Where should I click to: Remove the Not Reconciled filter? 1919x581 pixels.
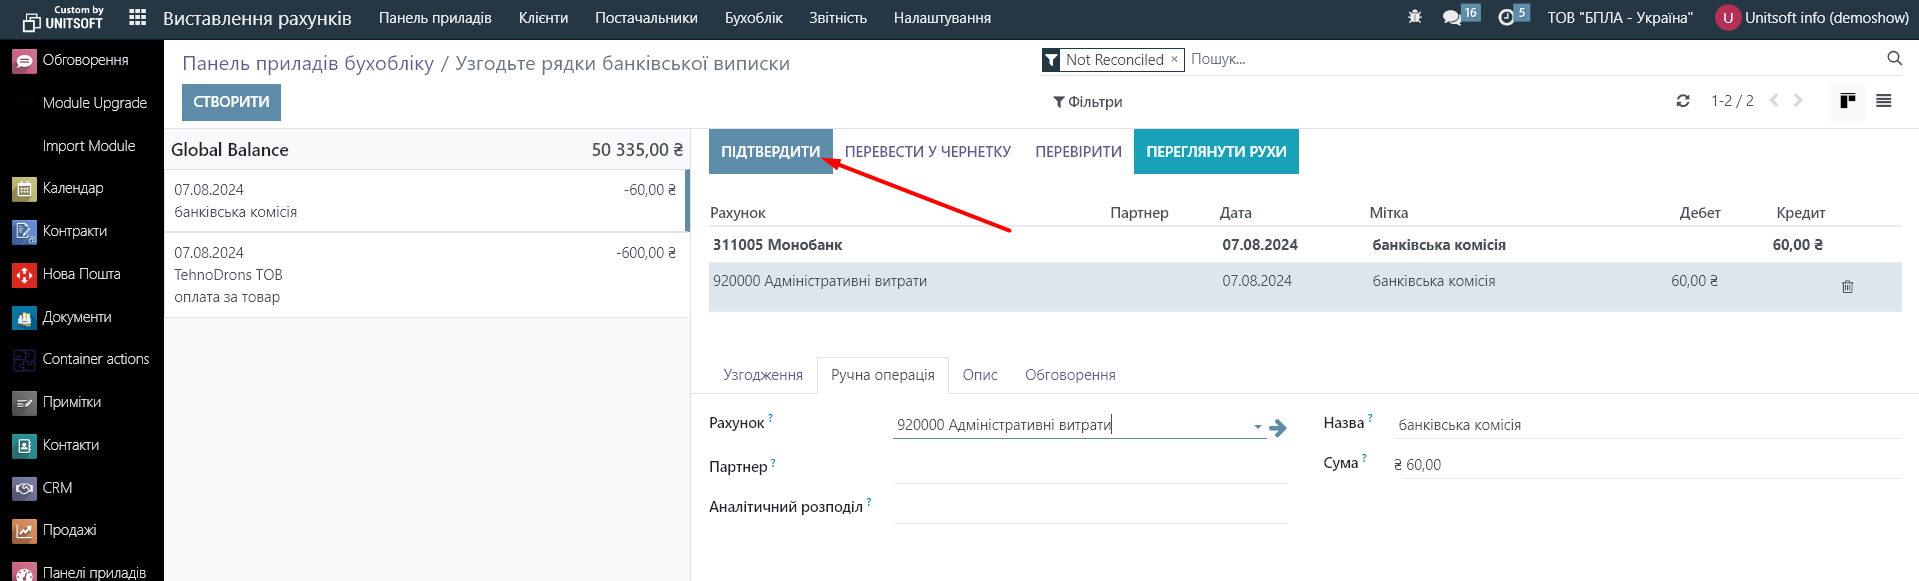coord(1174,59)
